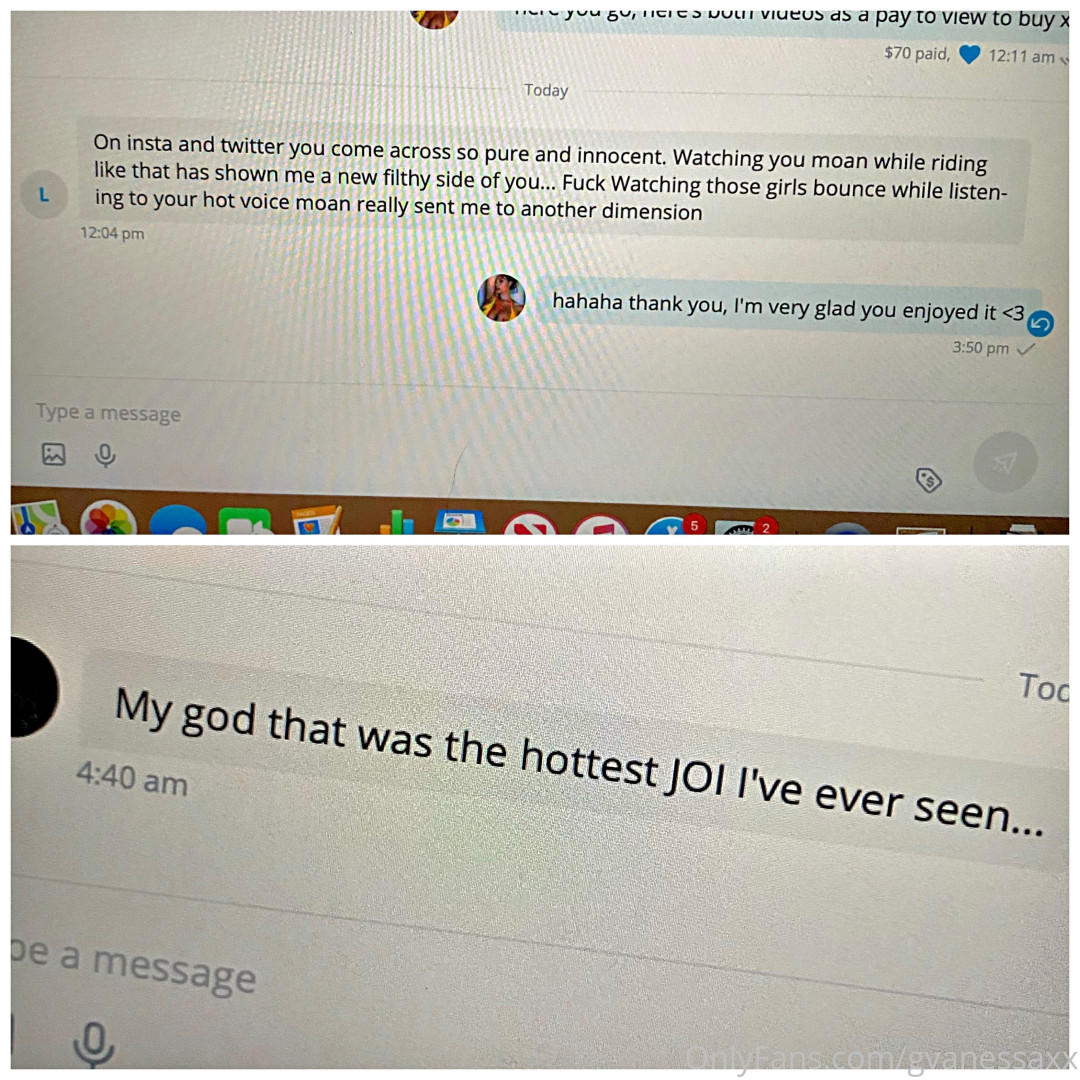The width and height of the screenshot is (1080, 1080).
Task: Open Pages from the dock
Action: 316,520
